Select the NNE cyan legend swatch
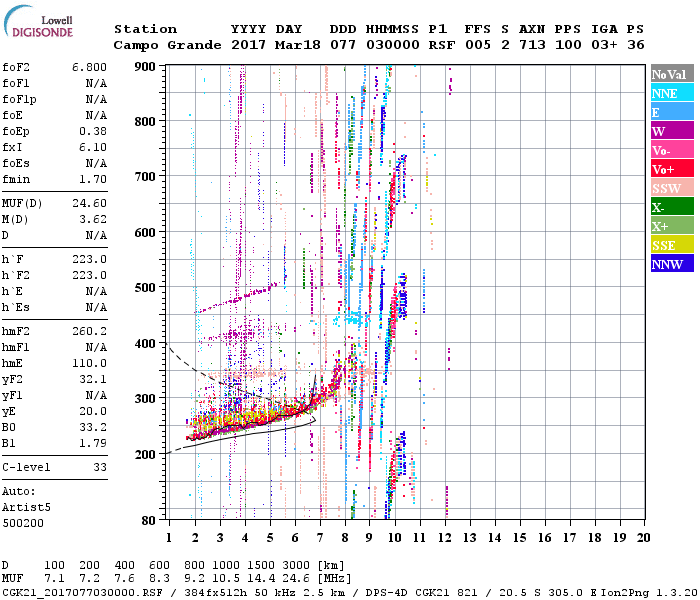 [x=672, y=93]
